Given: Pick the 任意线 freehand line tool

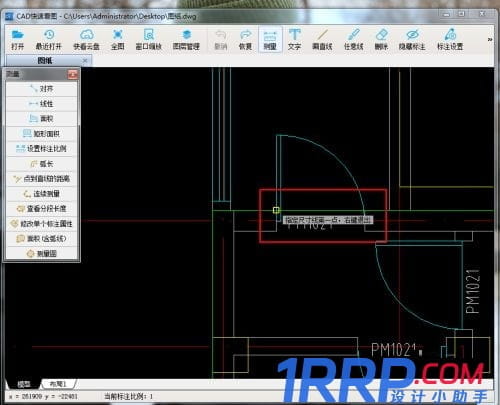Looking at the screenshot, I should (353, 39).
